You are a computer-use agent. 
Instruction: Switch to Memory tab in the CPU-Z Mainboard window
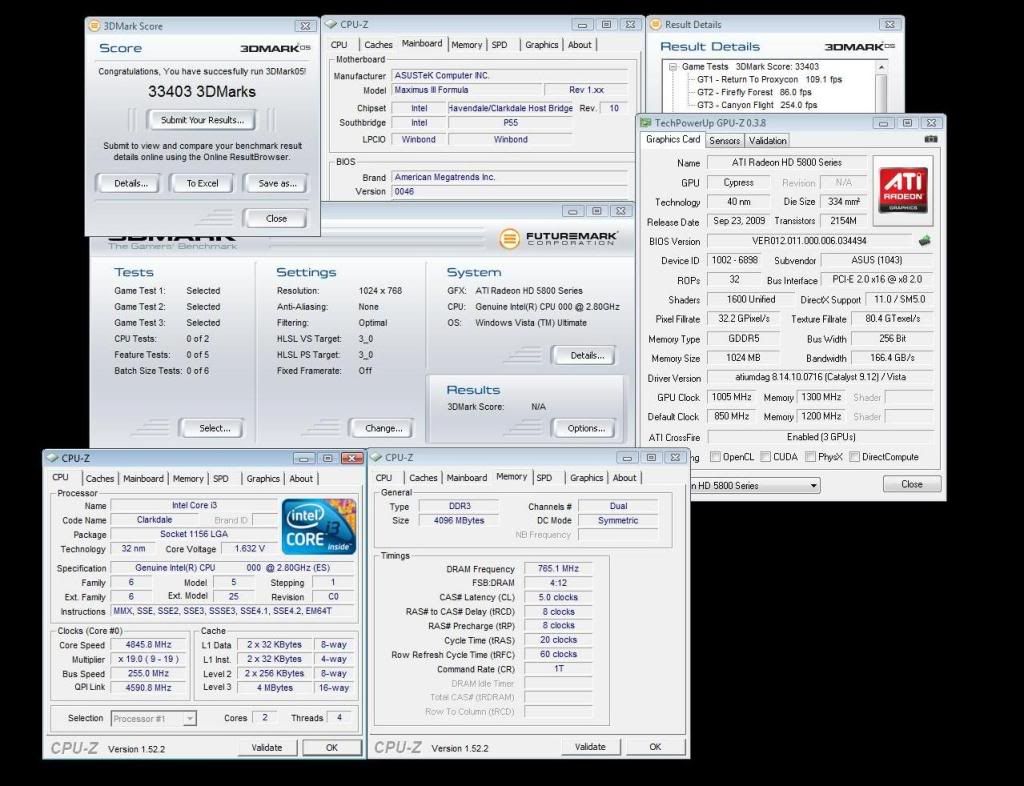466,44
